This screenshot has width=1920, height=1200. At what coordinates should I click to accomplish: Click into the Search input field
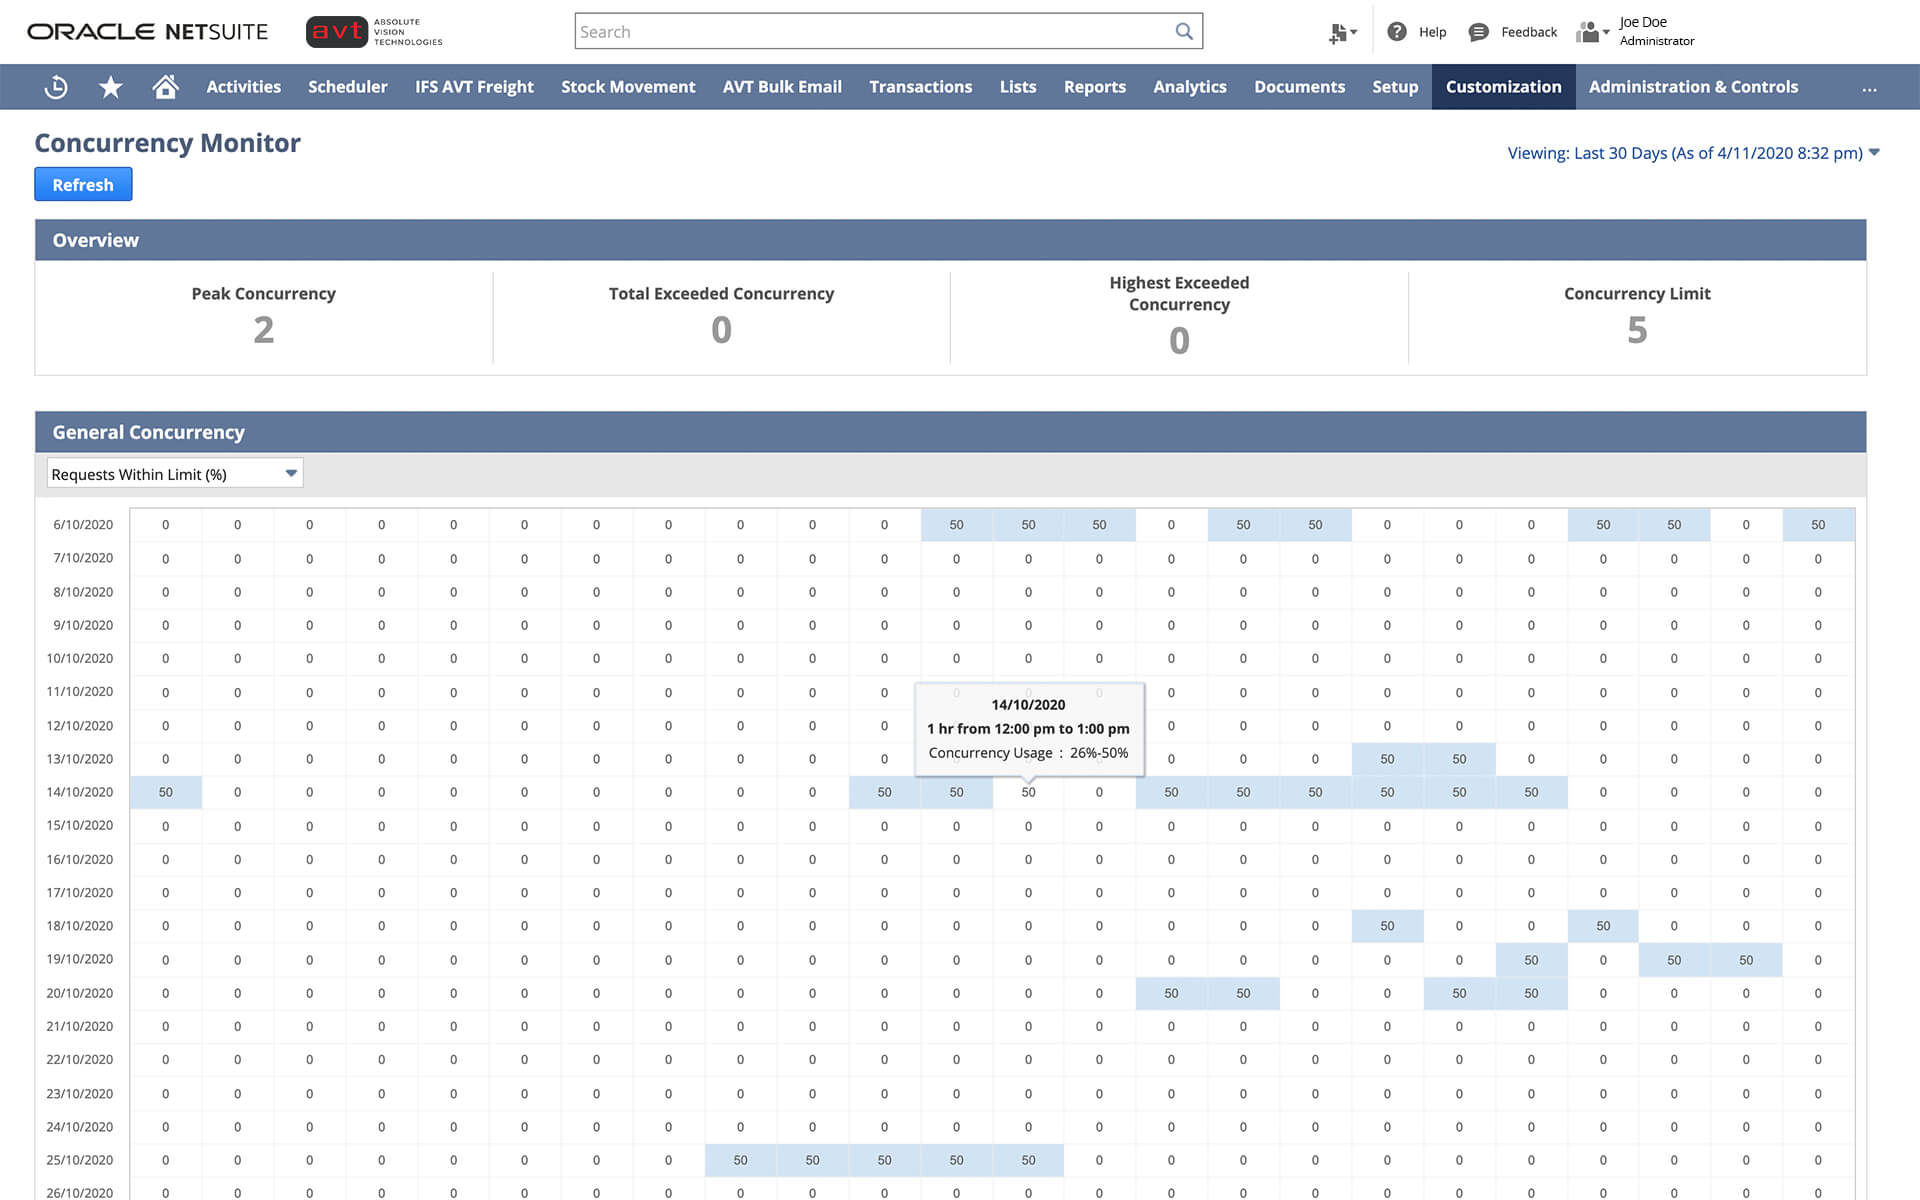point(870,31)
